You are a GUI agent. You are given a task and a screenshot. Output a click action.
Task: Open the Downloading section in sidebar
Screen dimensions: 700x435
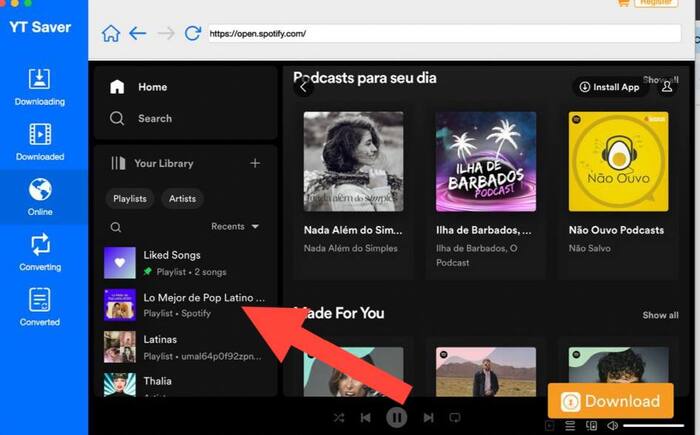pos(40,87)
